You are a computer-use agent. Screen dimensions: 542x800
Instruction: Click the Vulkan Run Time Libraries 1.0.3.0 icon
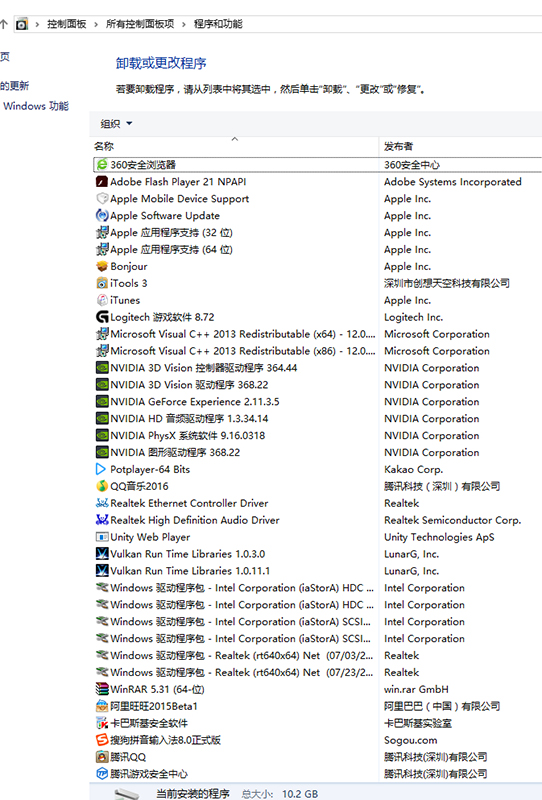click(x=102, y=554)
